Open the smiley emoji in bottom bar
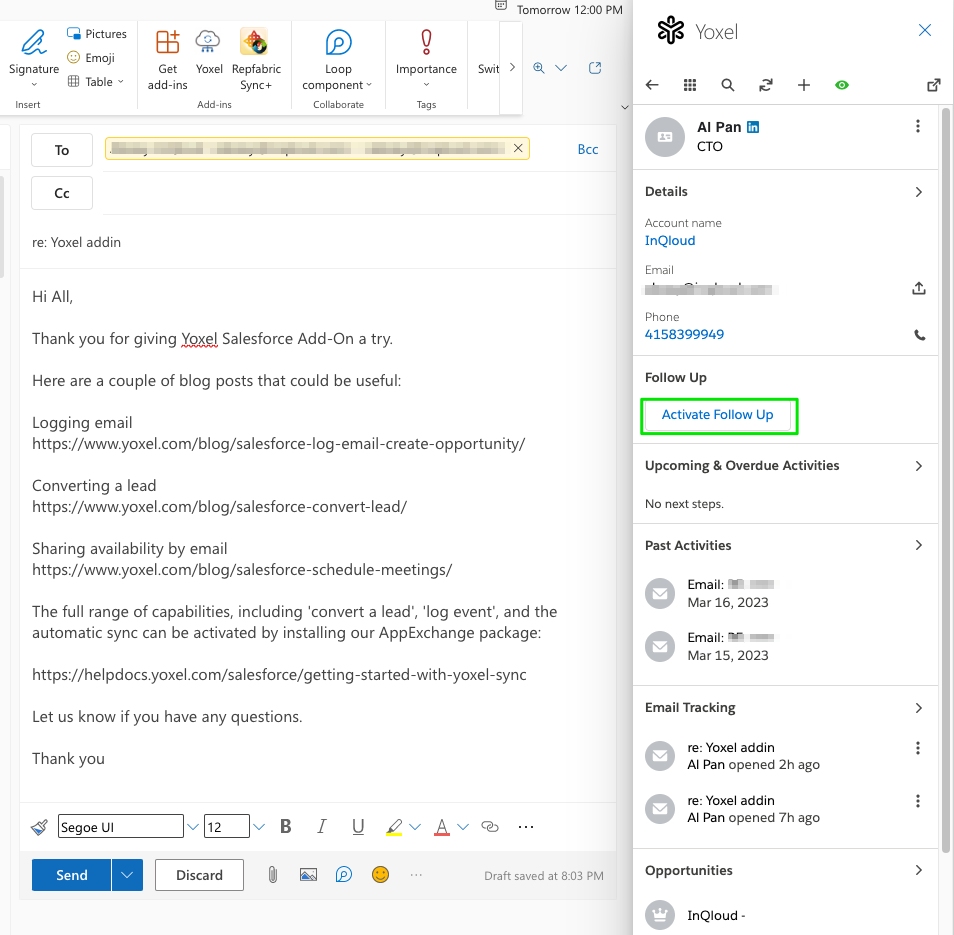 (380, 875)
